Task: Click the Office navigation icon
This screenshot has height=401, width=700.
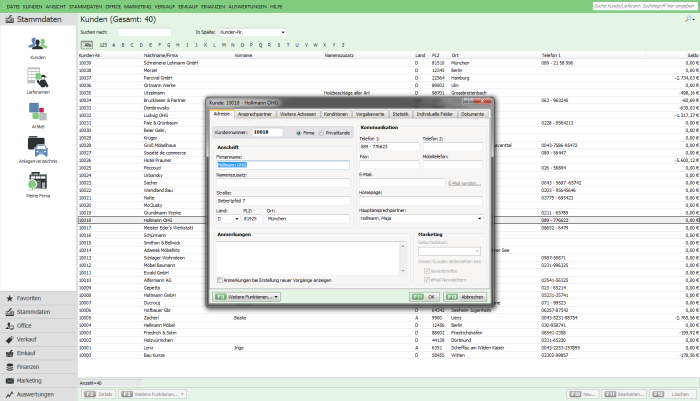Action: point(9,326)
